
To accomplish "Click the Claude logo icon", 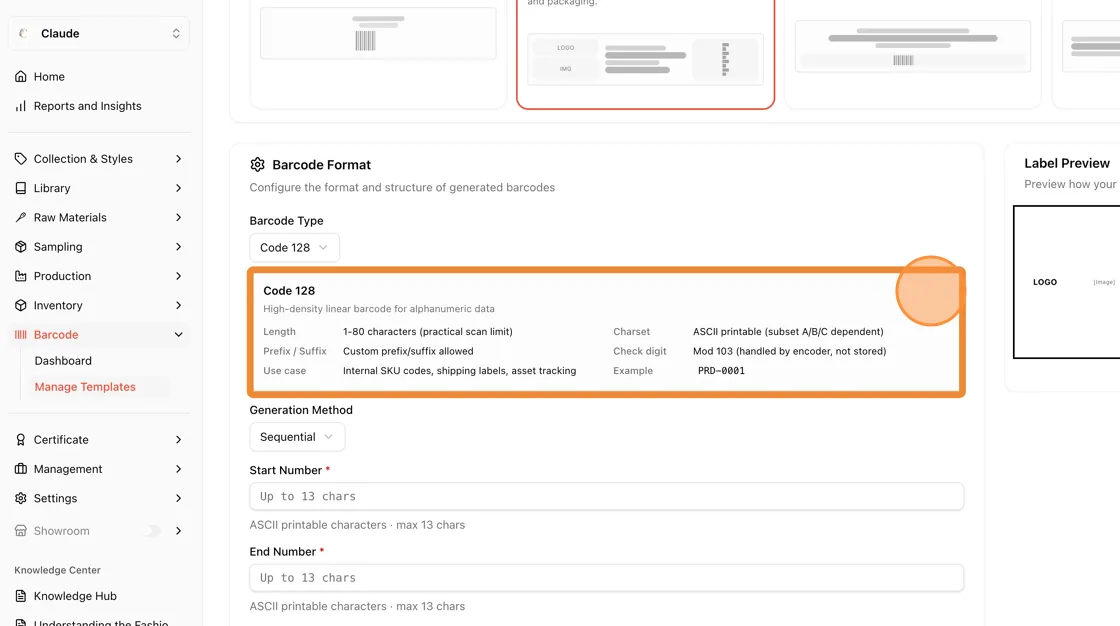I will 24,34.
